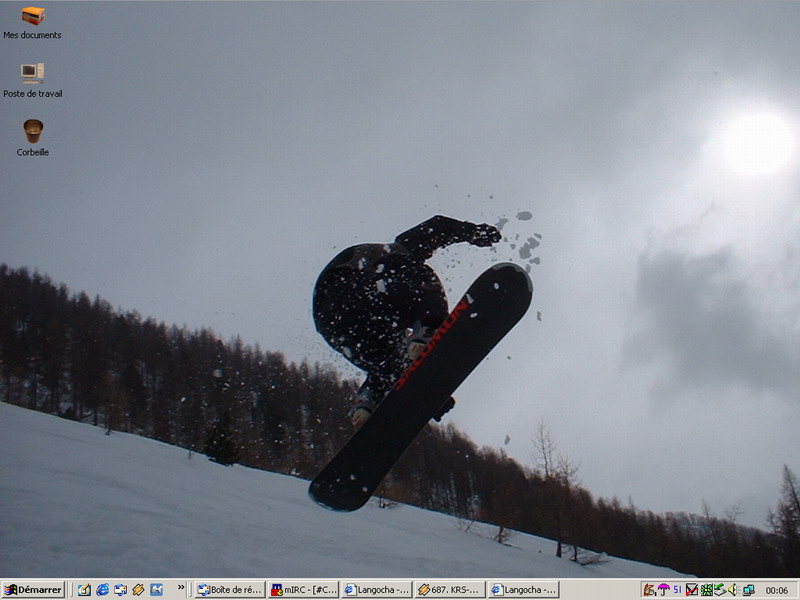This screenshot has height=600, width=800.
Task: Click the fifth Quick Launch blue icon
Action: 156,590
